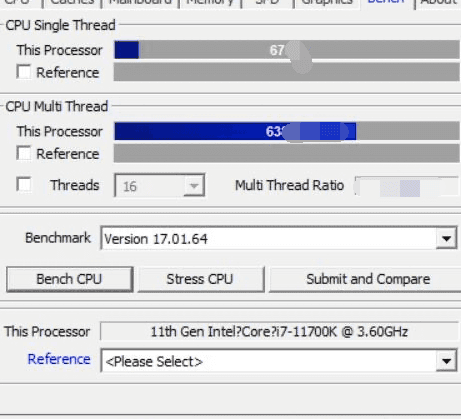Screen dimensions: 461x419
Task: Open the blue Reference link
Action: pos(59,359)
